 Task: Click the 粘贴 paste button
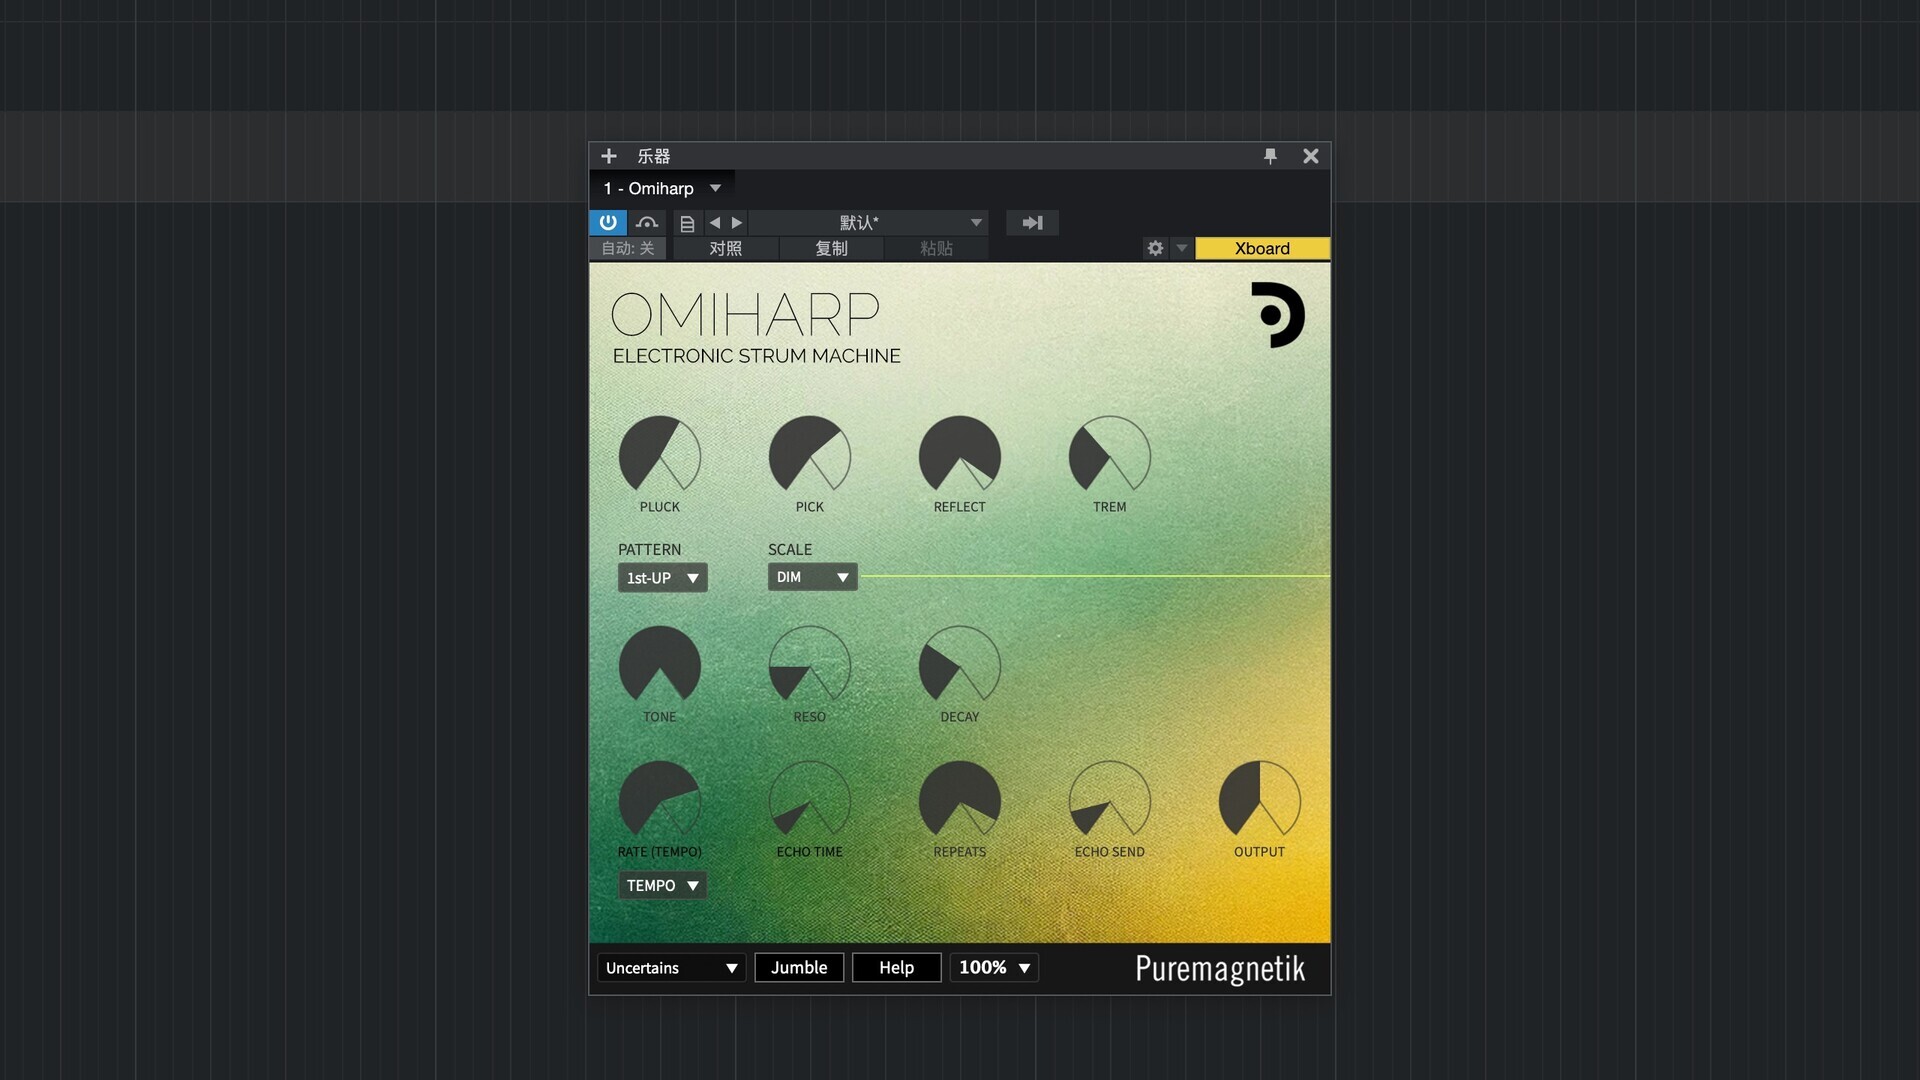click(x=936, y=248)
